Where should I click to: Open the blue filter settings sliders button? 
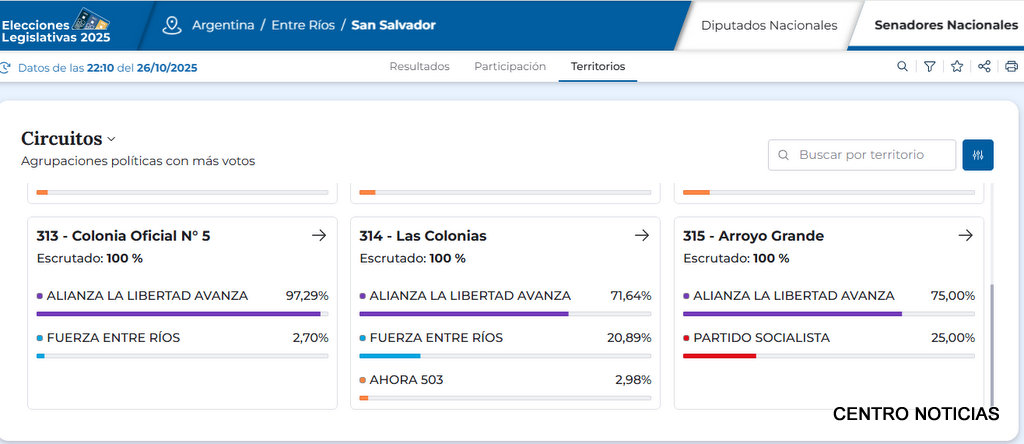pos(978,155)
